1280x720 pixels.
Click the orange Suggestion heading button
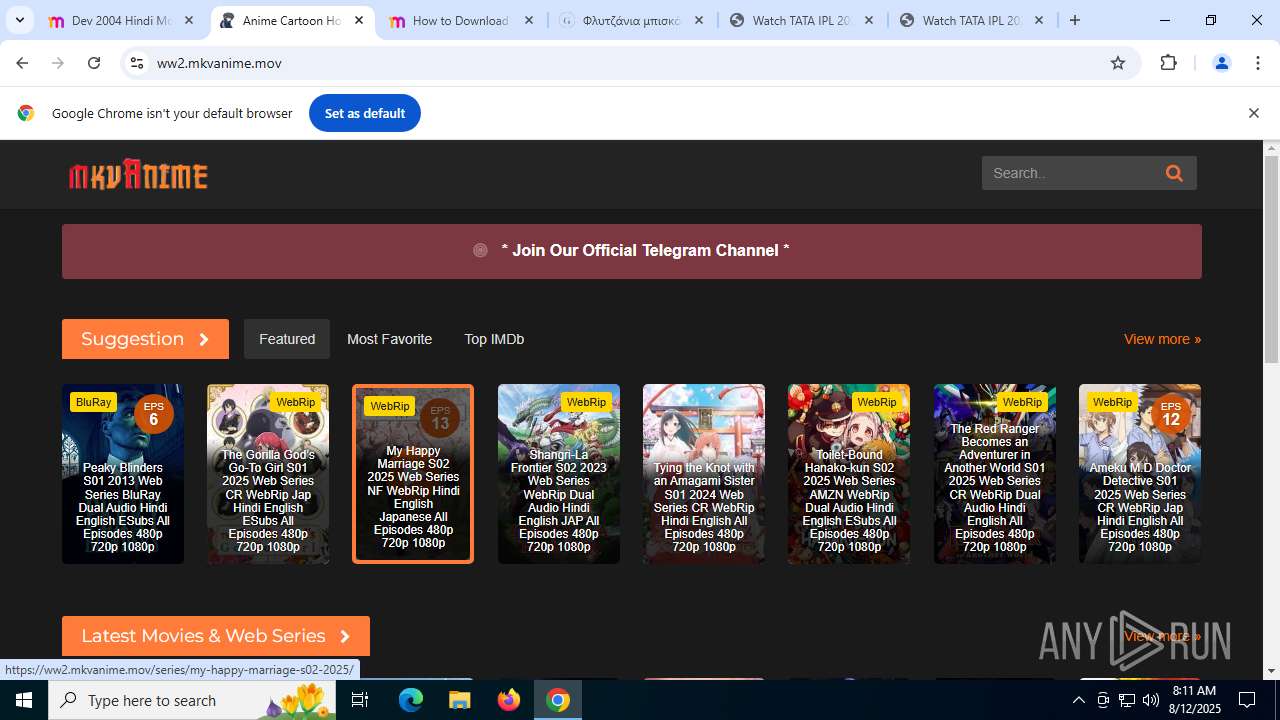145,339
